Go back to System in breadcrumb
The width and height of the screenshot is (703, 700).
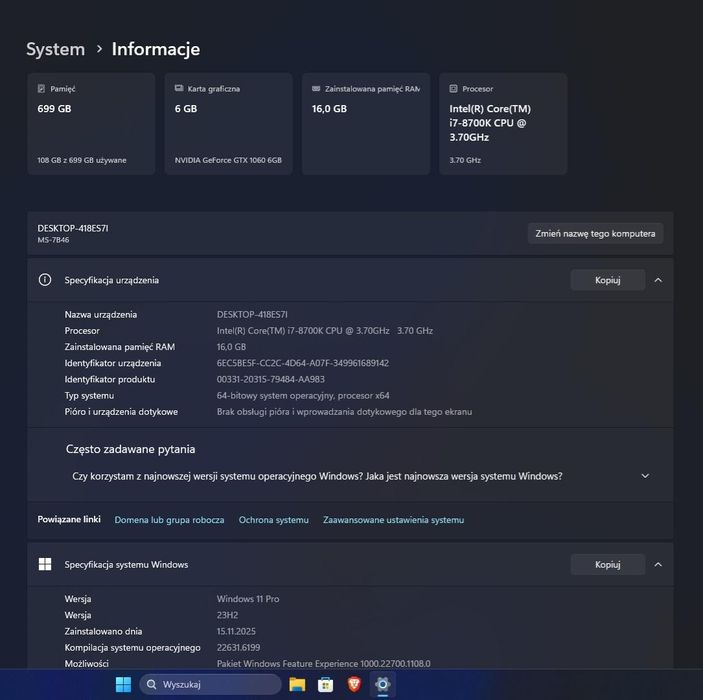pos(56,49)
